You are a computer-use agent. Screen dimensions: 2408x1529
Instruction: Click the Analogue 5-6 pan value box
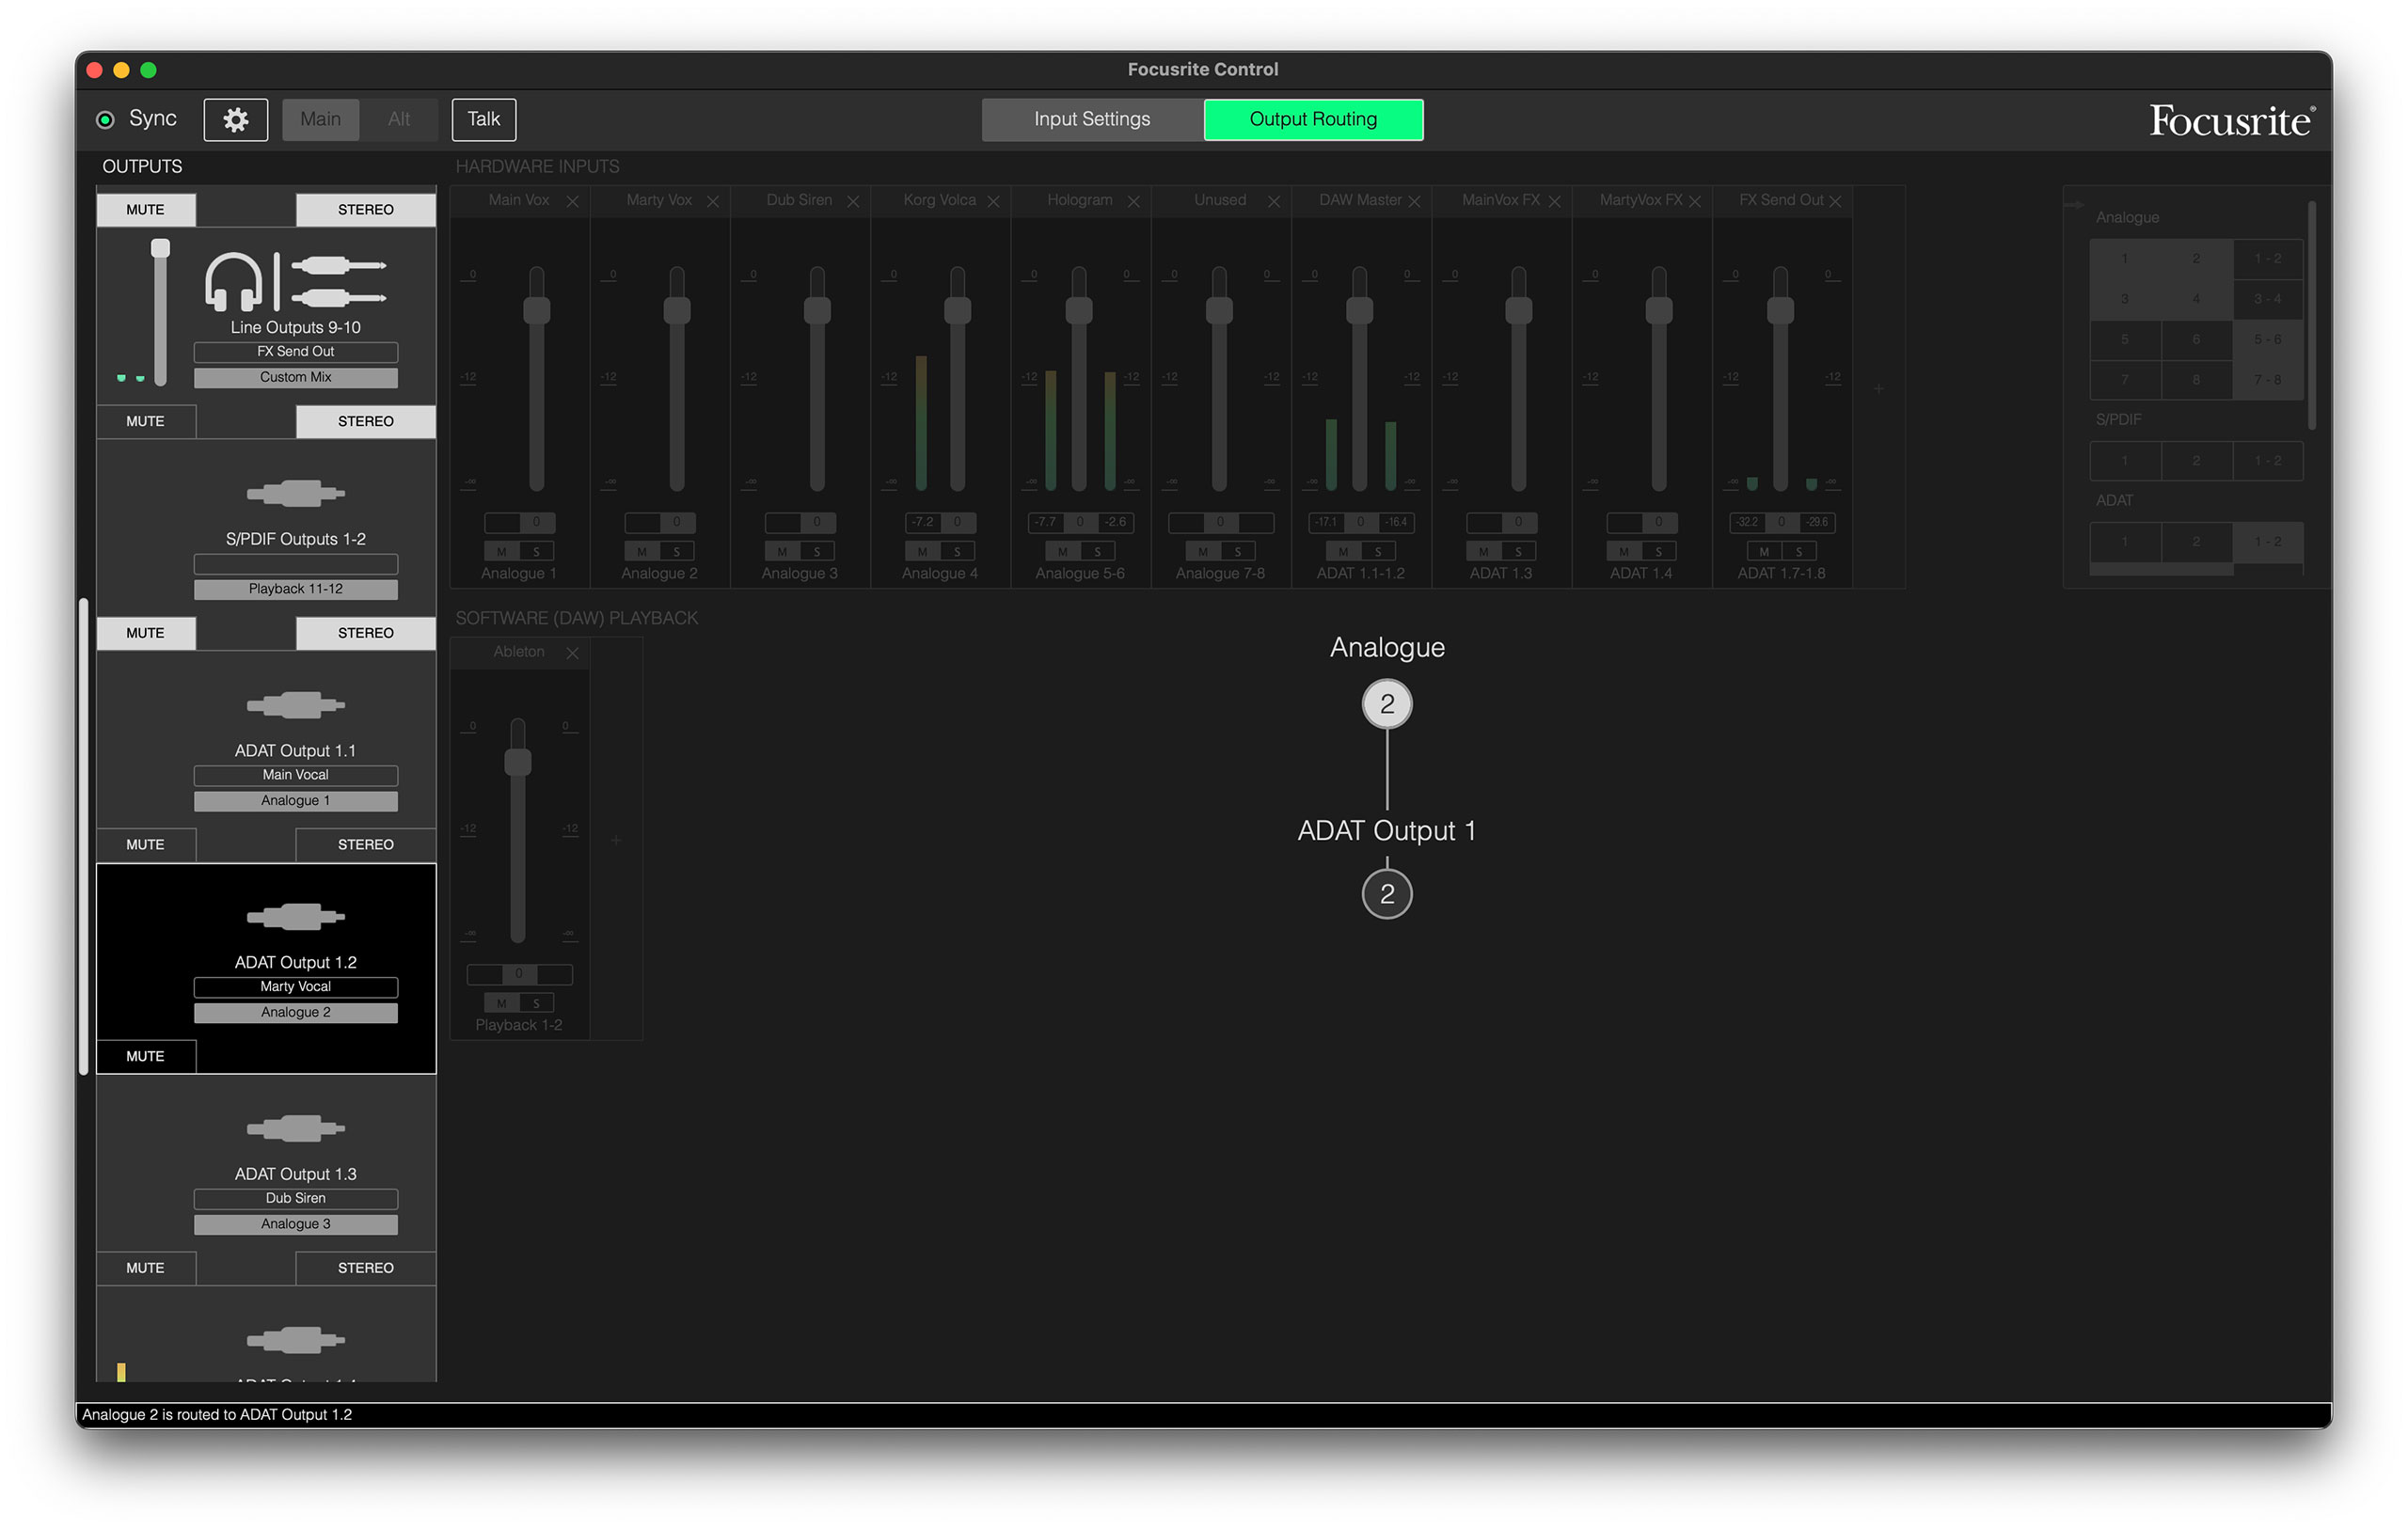1080,522
